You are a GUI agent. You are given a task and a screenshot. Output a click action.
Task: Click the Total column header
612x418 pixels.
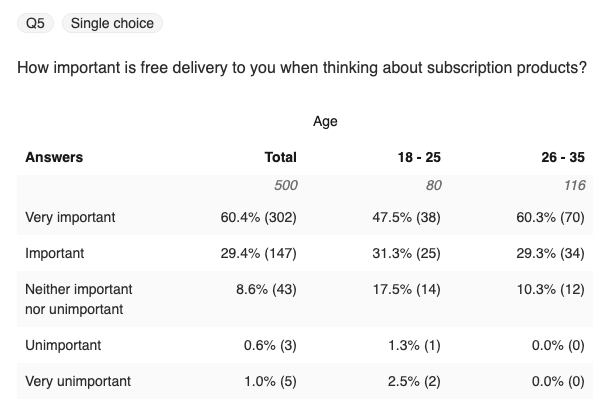[x=281, y=157]
